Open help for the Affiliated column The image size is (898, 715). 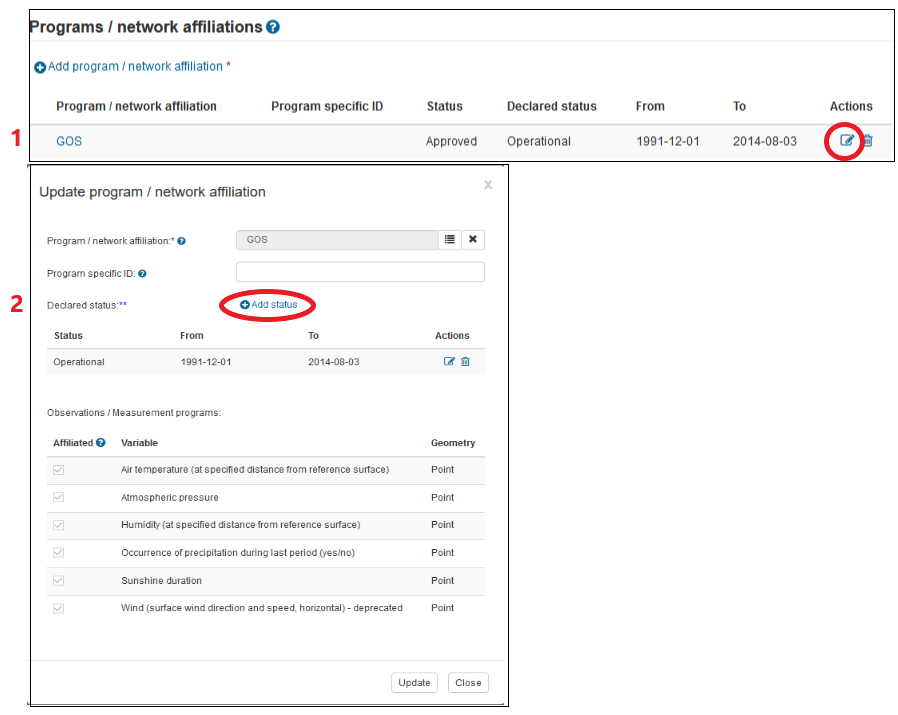click(x=101, y=443)
